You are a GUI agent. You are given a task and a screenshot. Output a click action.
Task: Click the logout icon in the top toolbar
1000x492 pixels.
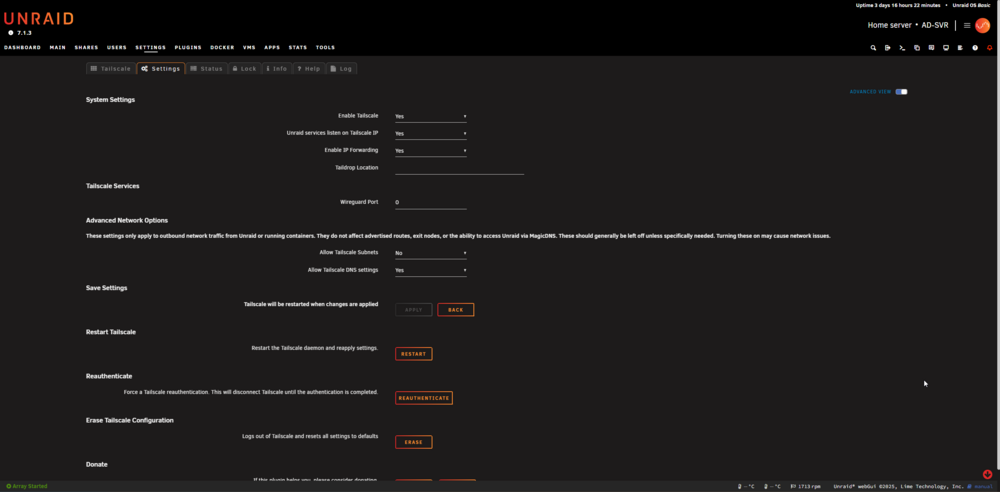pos(888,48)
